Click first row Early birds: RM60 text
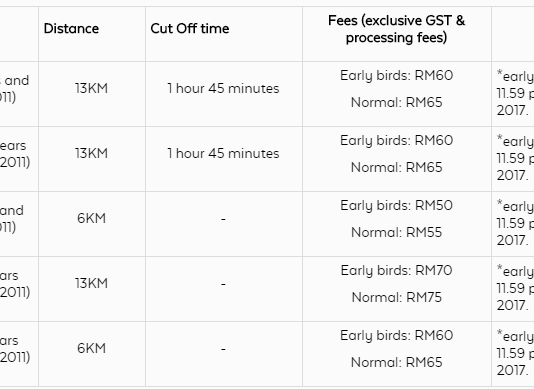This screenshot has height=389, width=534. tap(396, 76)
